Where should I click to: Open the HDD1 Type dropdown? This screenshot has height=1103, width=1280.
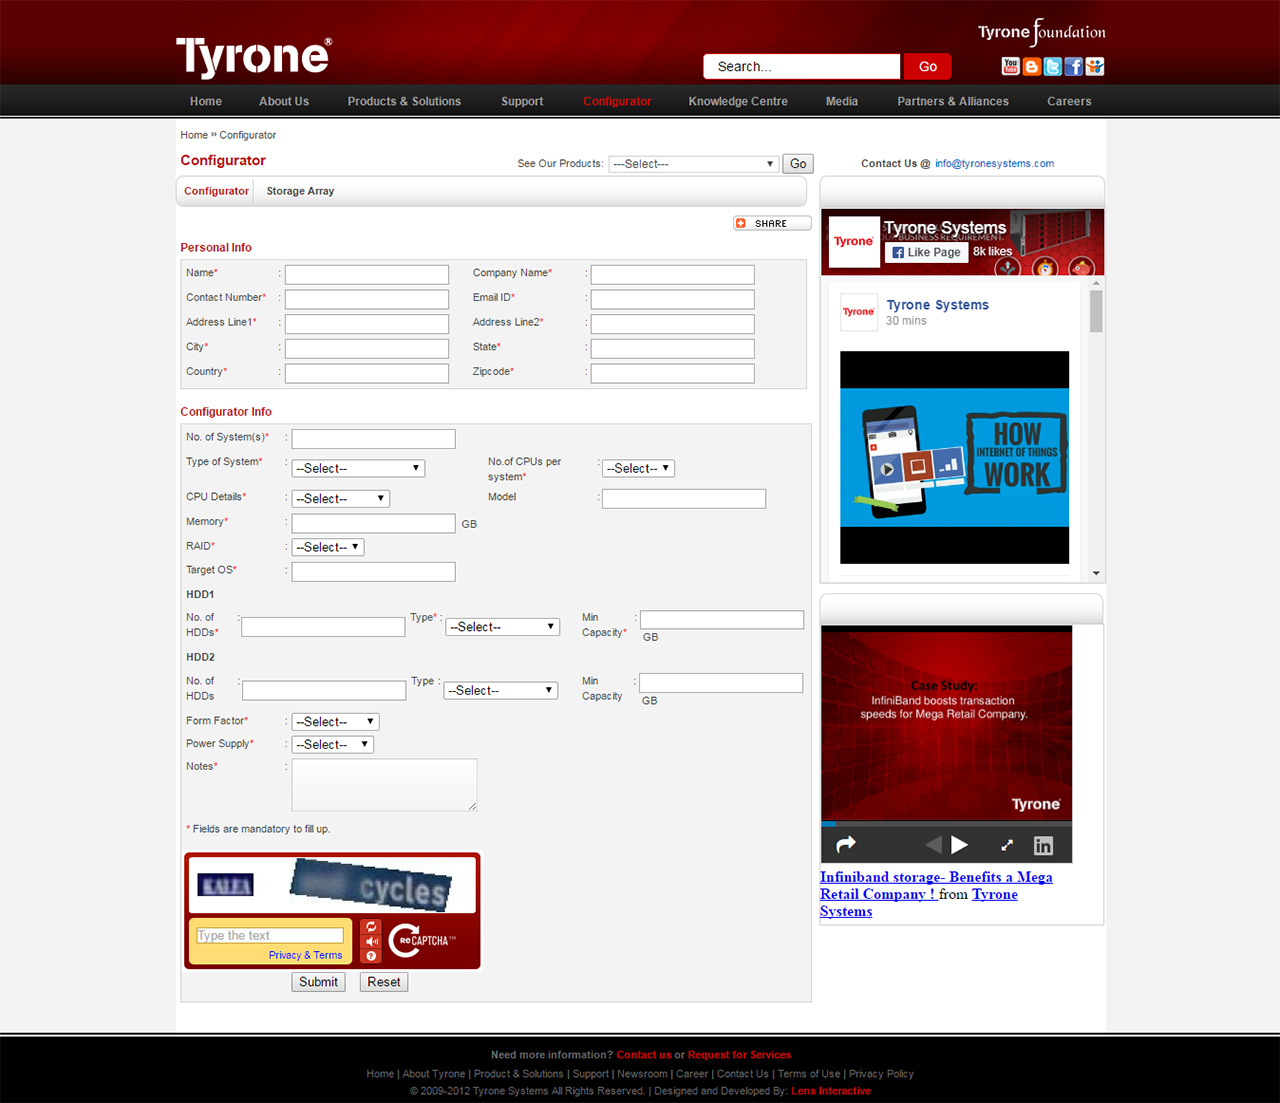pyautogui.click(x=502, y=627)
